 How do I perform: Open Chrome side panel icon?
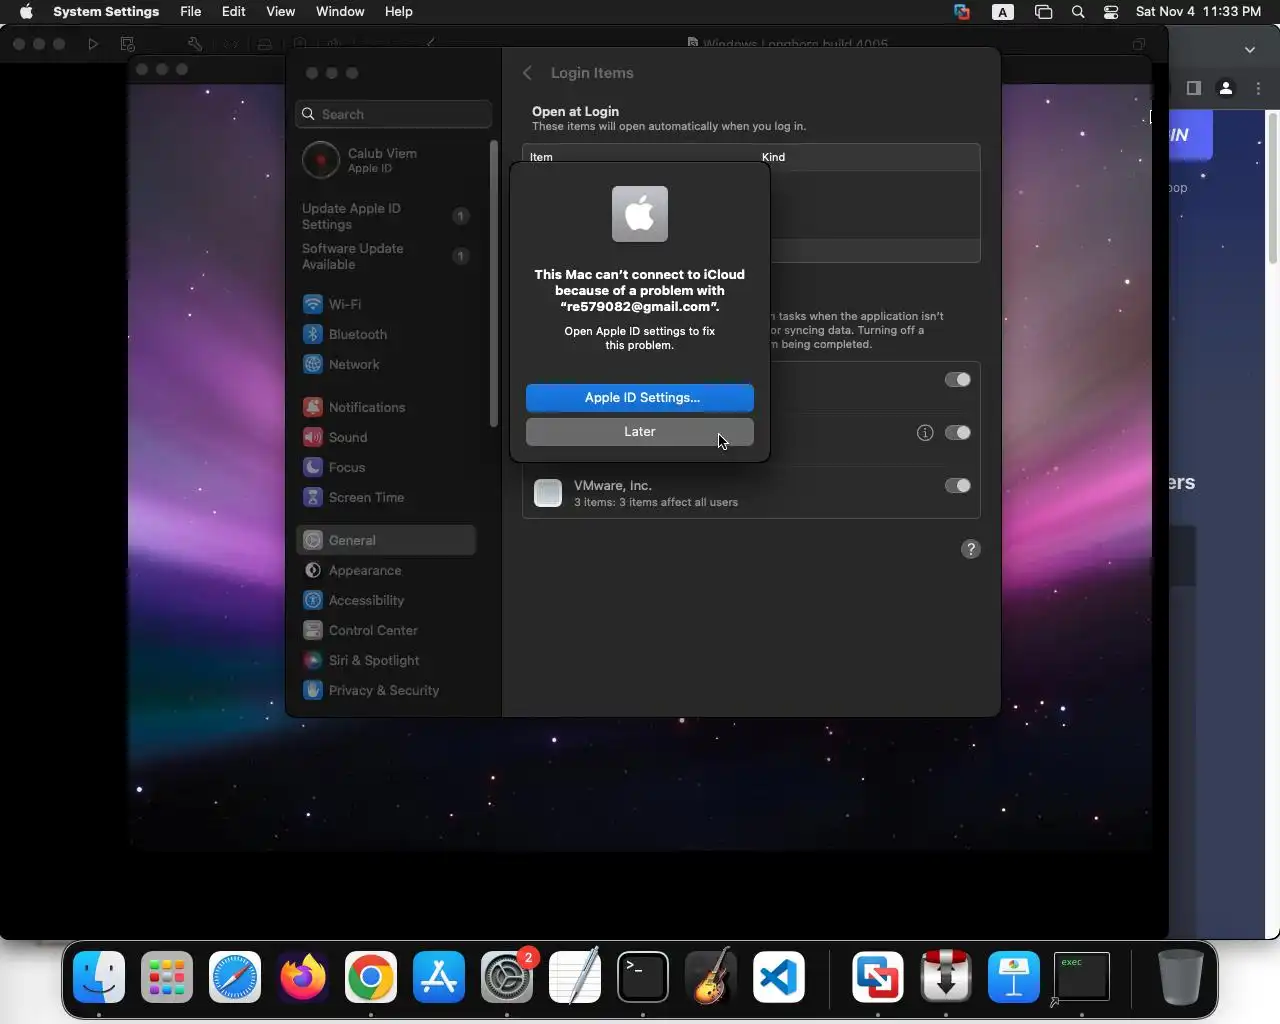(1193, 88)
